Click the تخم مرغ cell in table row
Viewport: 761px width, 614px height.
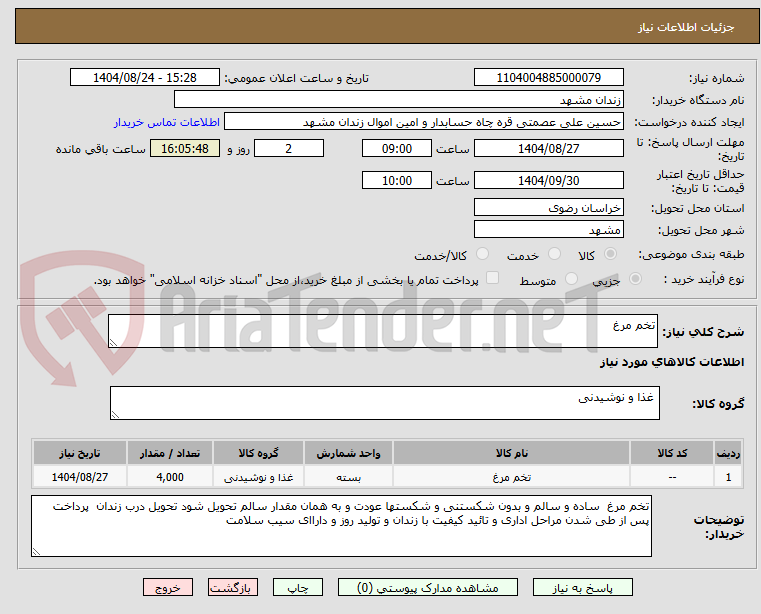(511, 477)
